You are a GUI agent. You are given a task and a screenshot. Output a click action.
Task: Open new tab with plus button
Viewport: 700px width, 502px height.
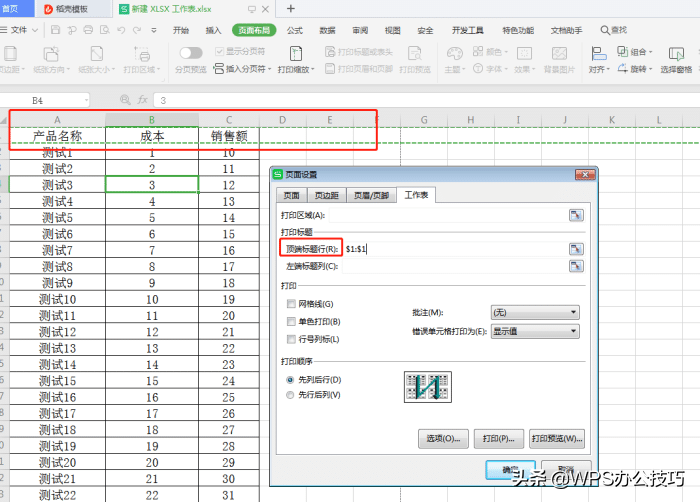(291, 8)
